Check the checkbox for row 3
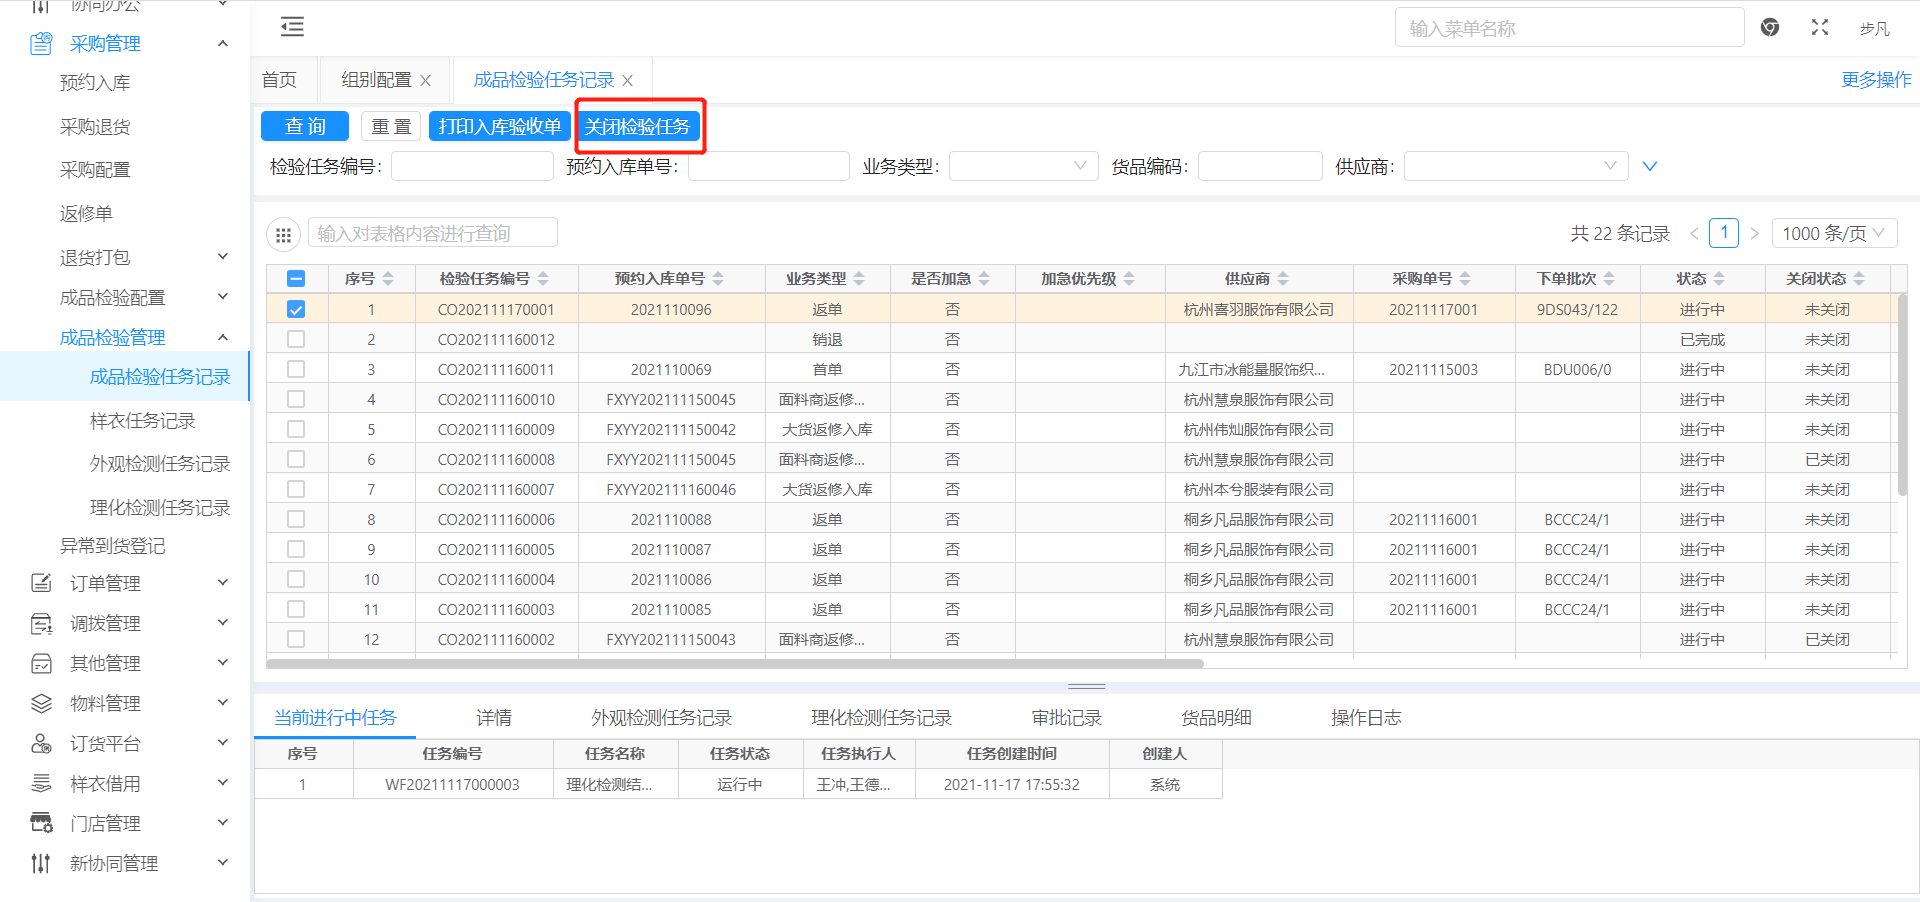 (296, 370)
